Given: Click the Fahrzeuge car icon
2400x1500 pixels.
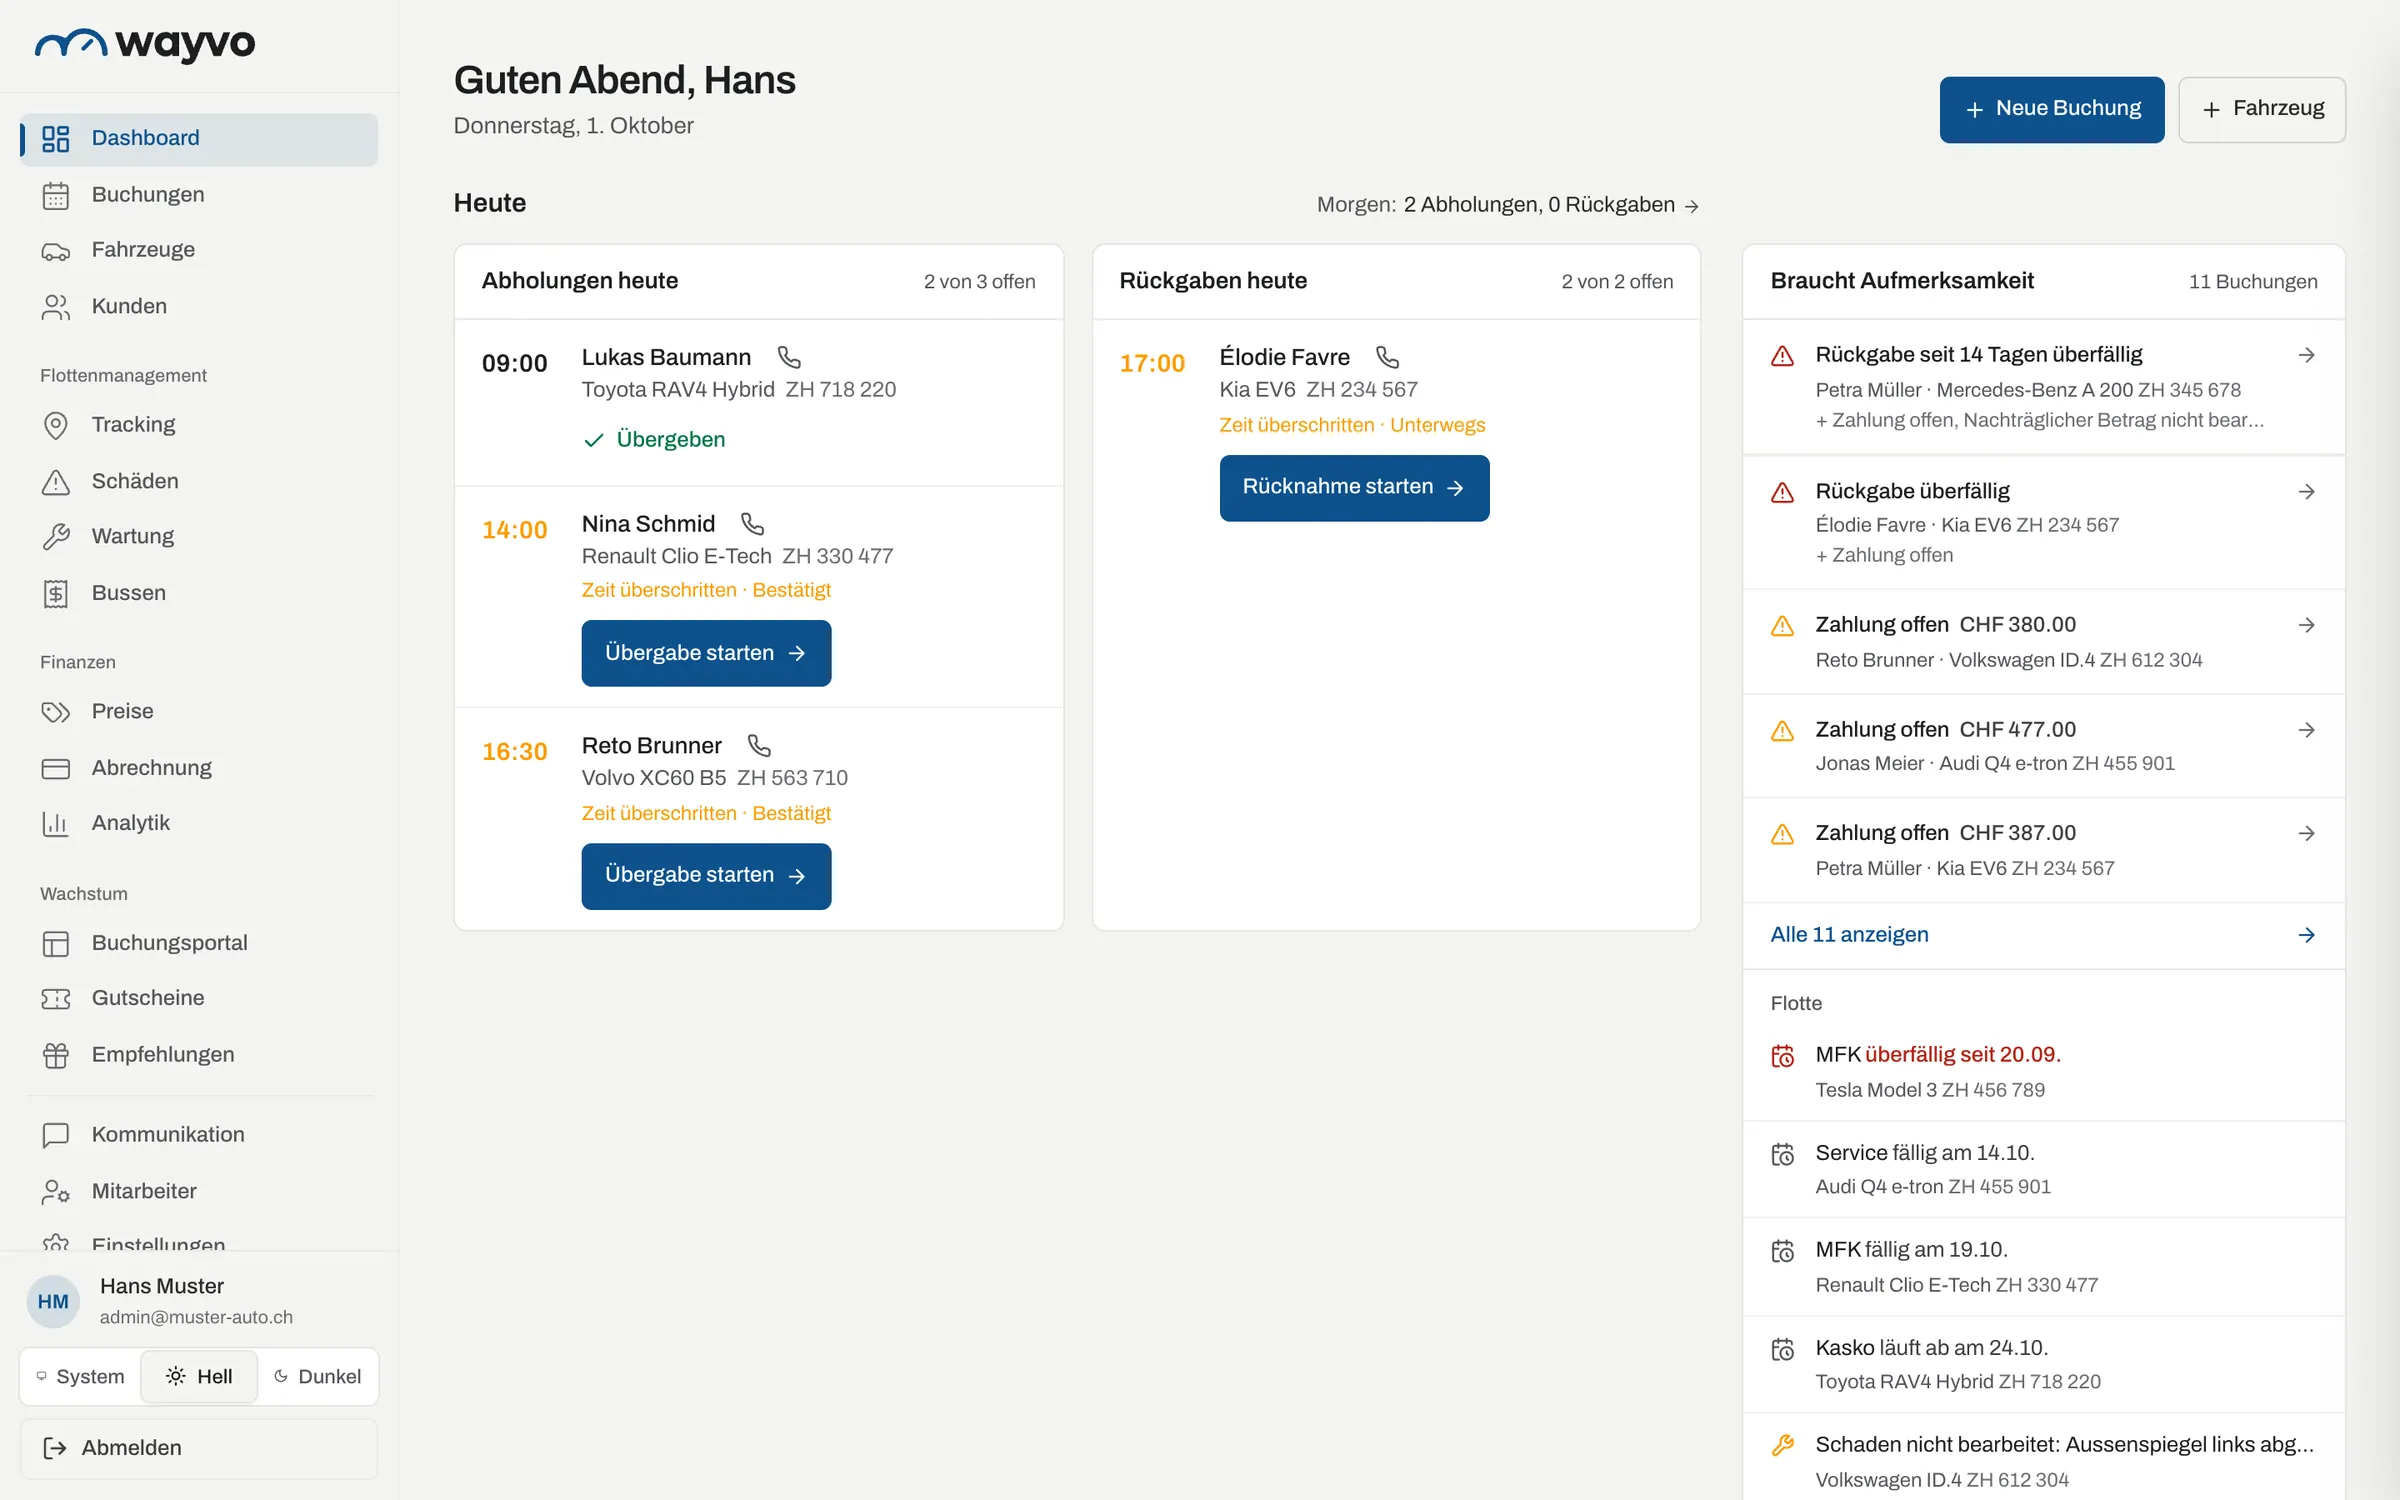Looking at the screenshot, I should click(x=56, y=251).
